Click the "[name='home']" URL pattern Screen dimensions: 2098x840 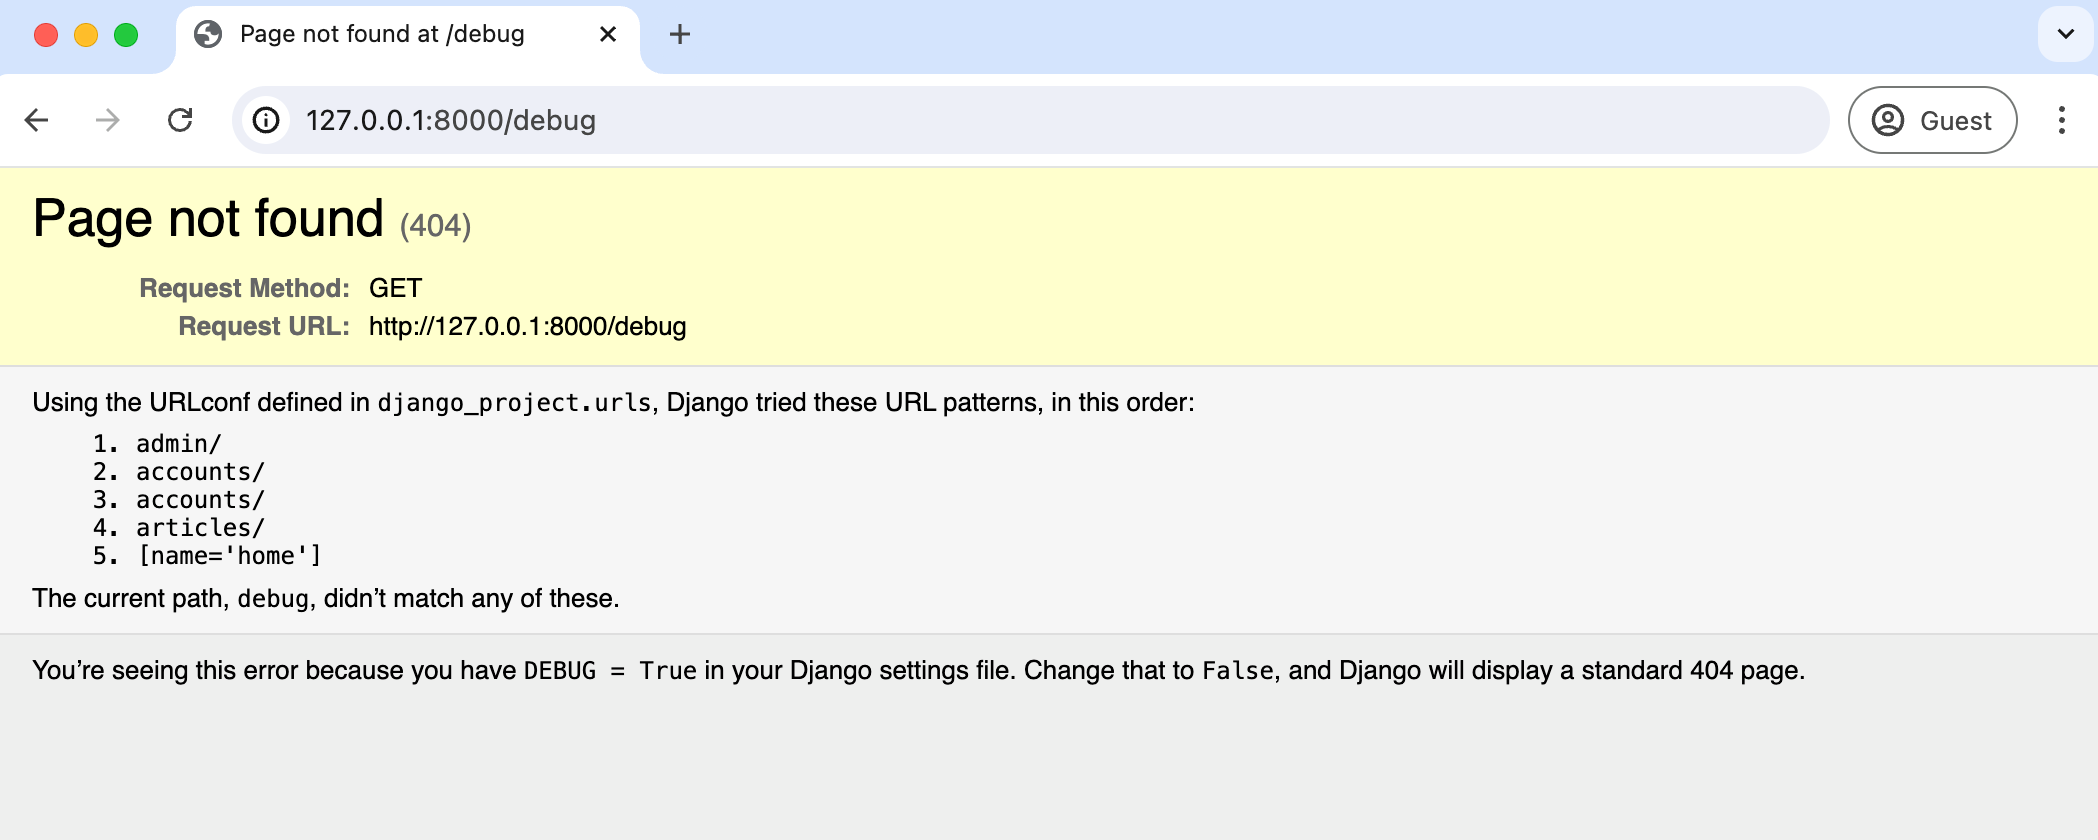pyautogui.click(x=229, y=555)
